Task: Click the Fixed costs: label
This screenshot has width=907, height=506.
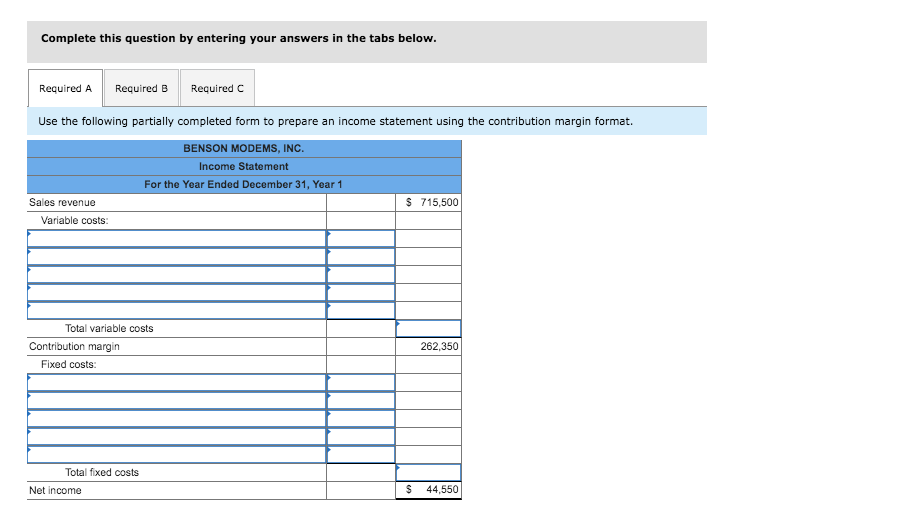Action: point(68,364)
